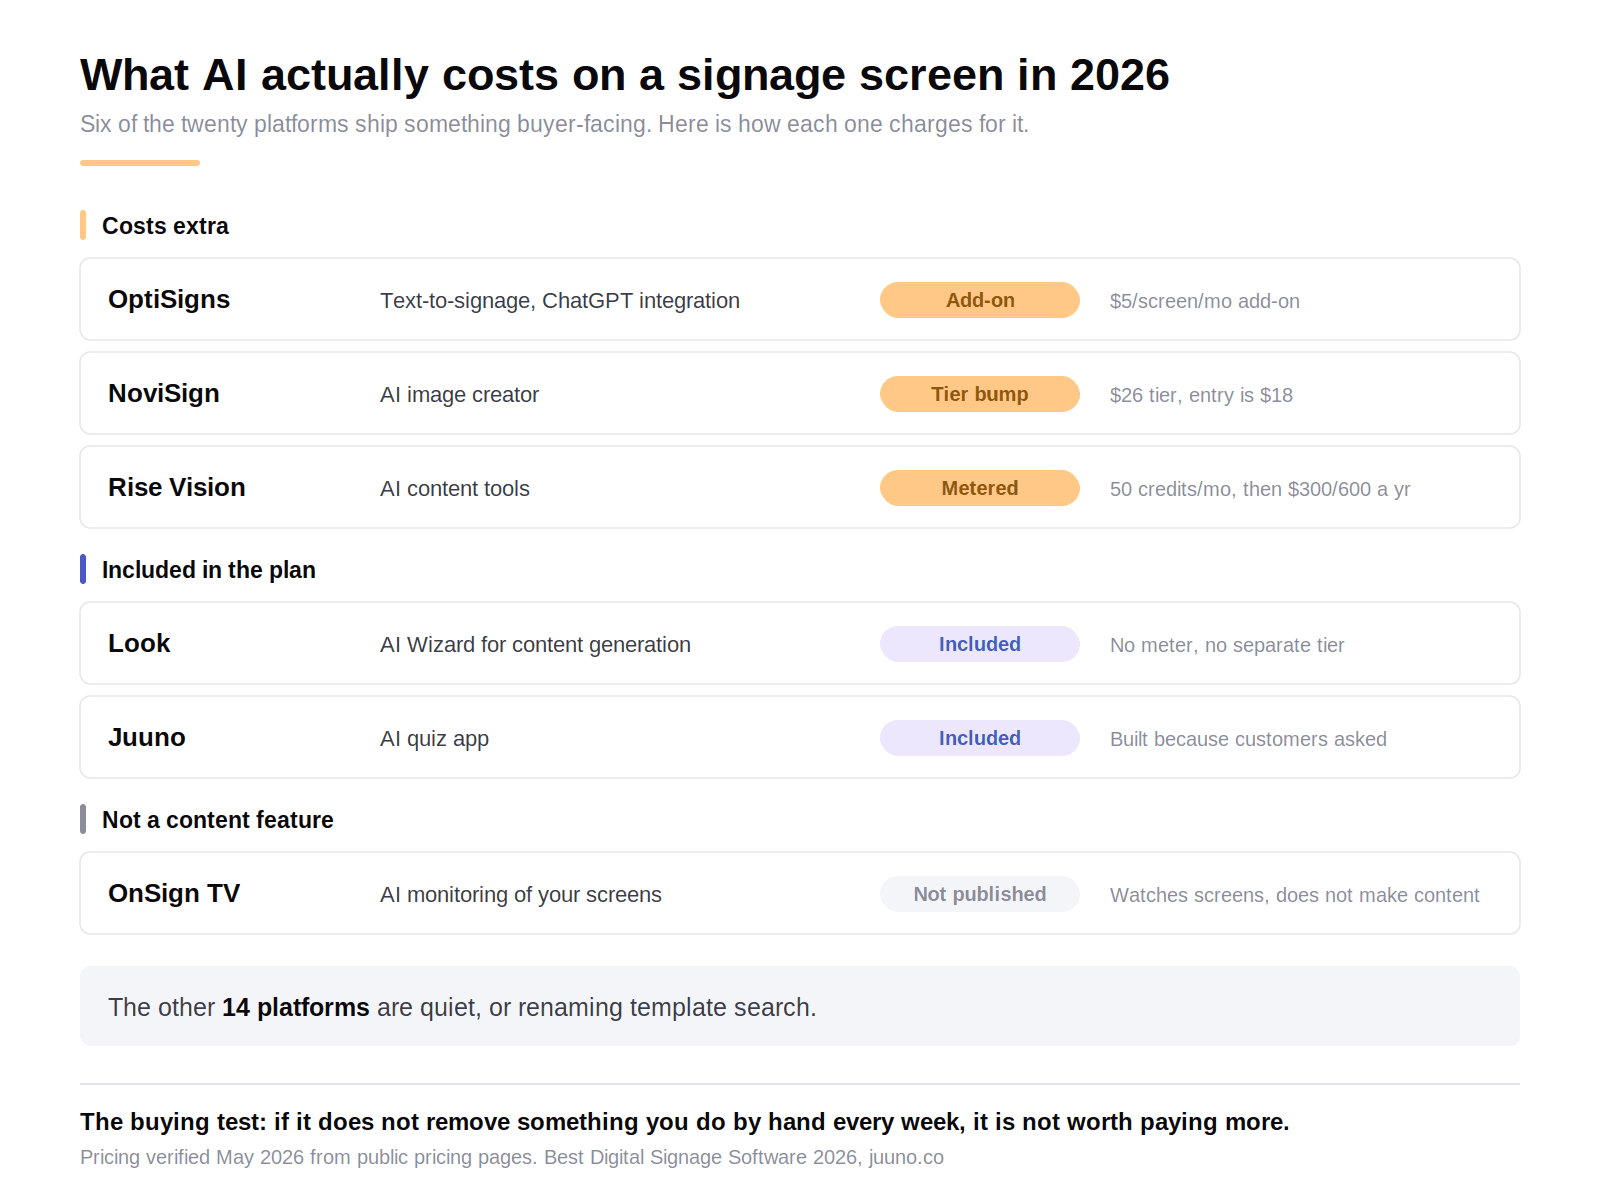Click the Juuno platform name
Viewport: 1600px width, 1202px height.
pos(147,737)
